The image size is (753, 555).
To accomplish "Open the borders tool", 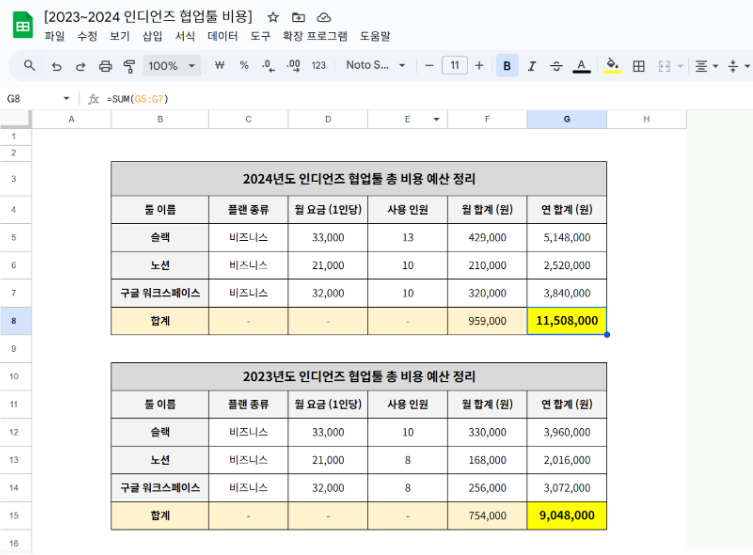I will pos(638,66).
